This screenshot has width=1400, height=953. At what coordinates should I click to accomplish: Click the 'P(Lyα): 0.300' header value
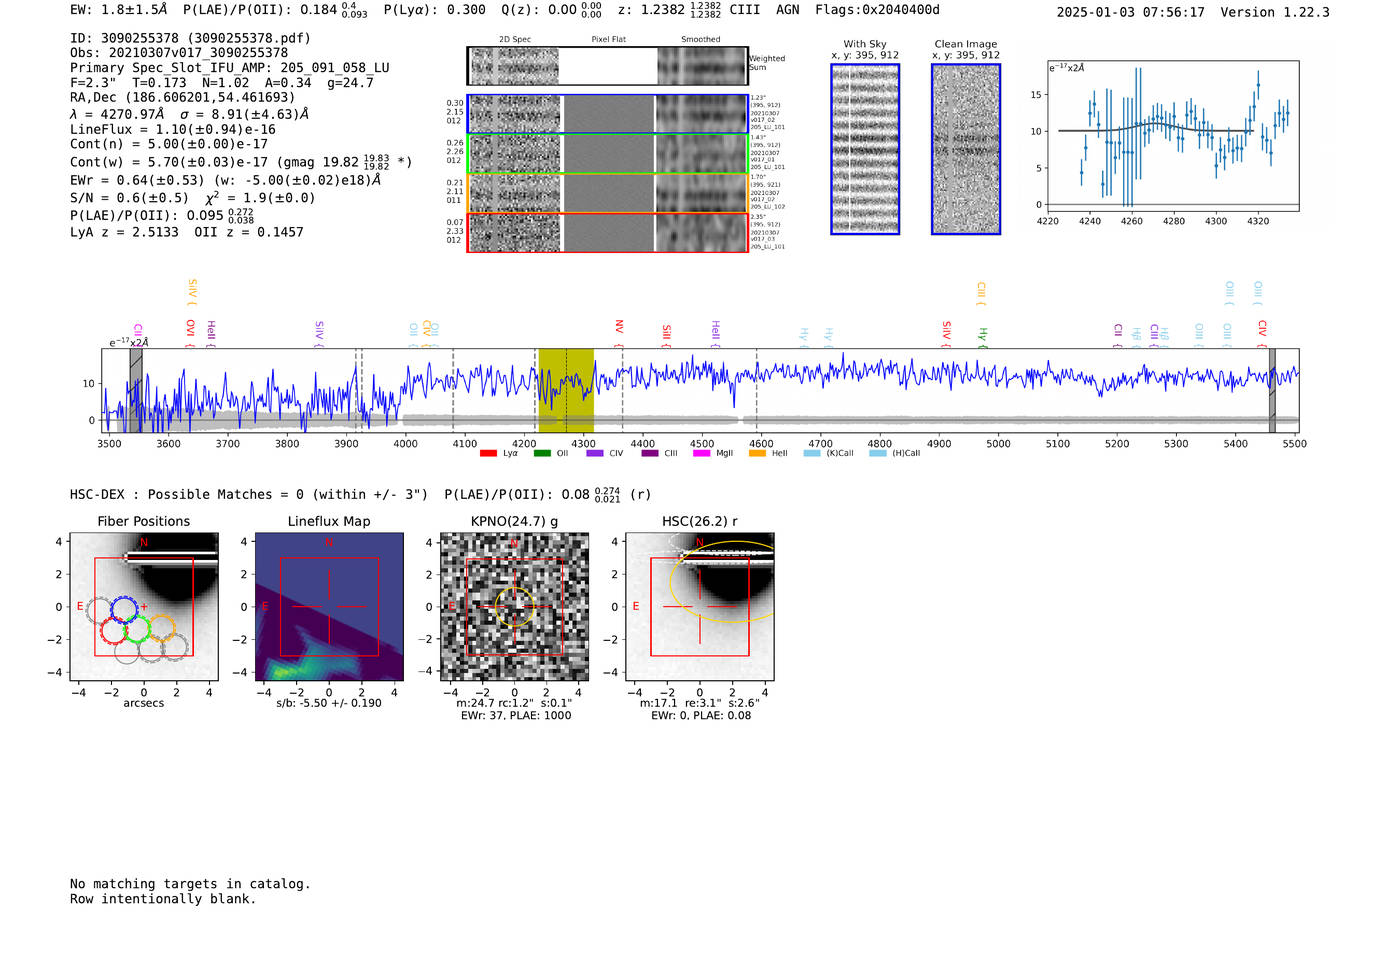[434, 10]
